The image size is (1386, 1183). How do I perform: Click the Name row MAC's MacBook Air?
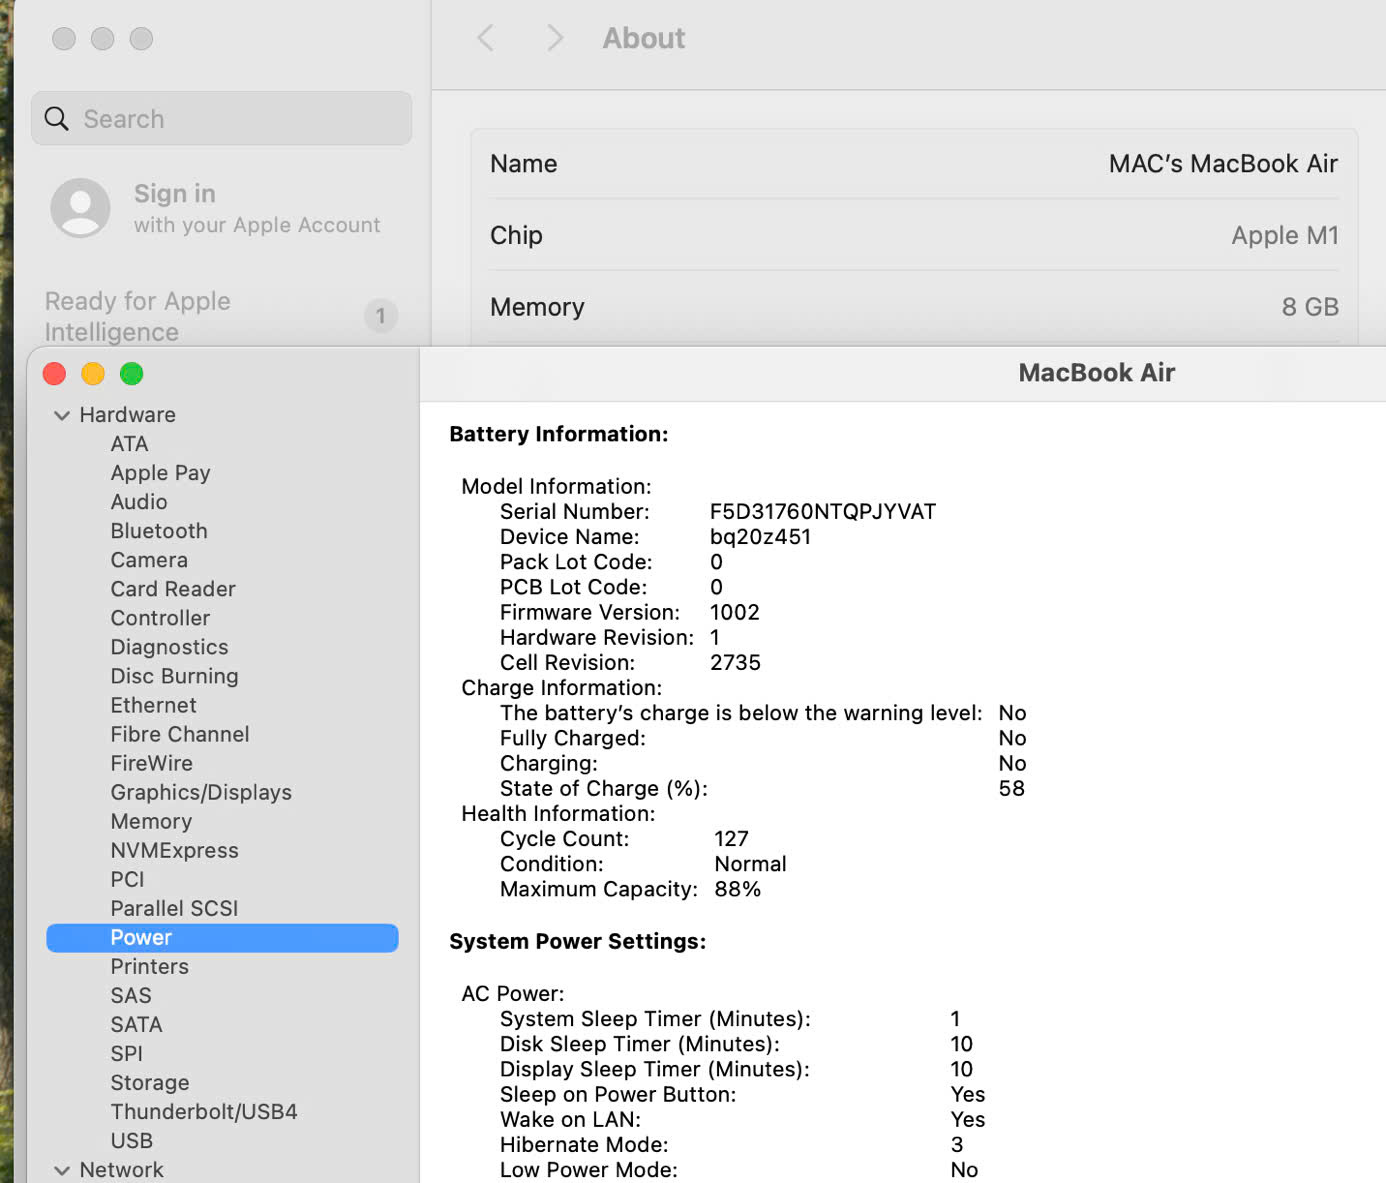(913, 164)
